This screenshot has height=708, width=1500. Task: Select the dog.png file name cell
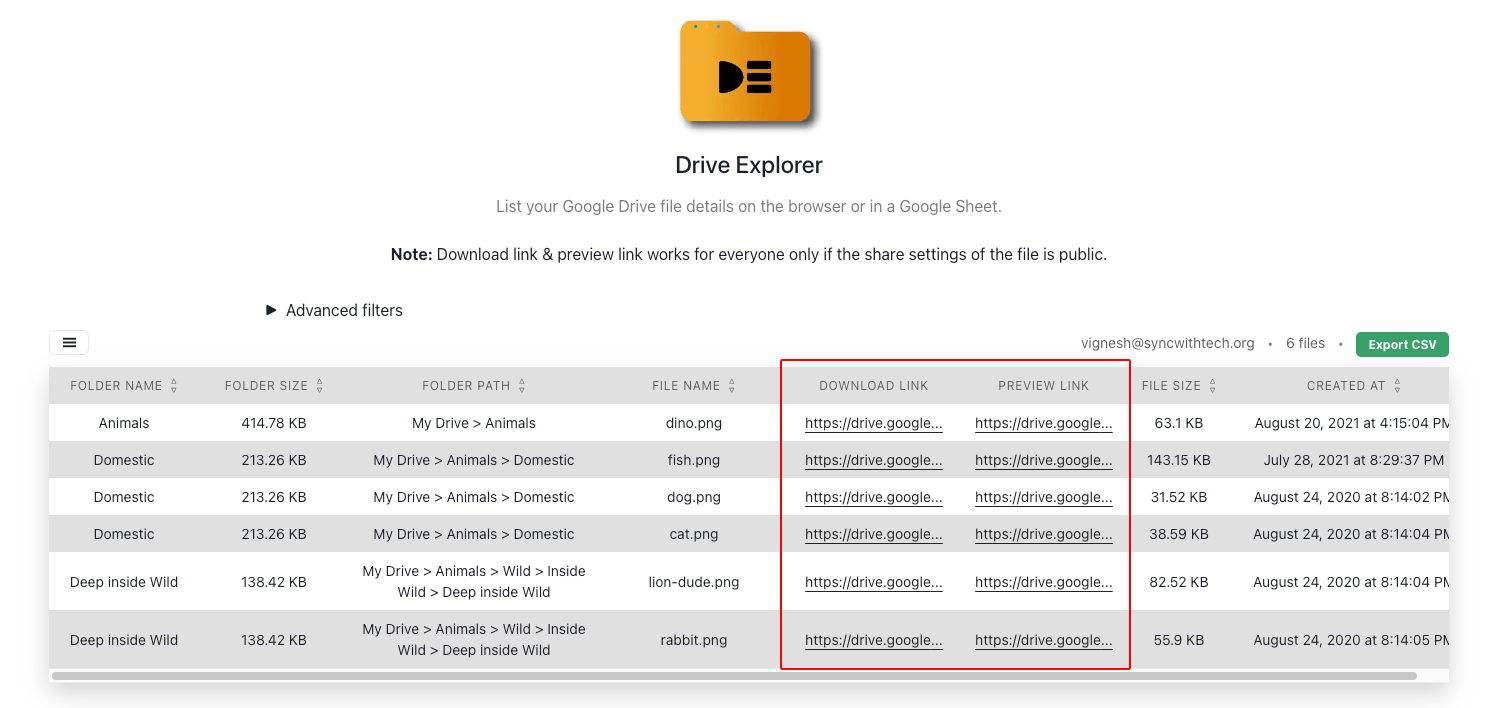coord(694,497)
